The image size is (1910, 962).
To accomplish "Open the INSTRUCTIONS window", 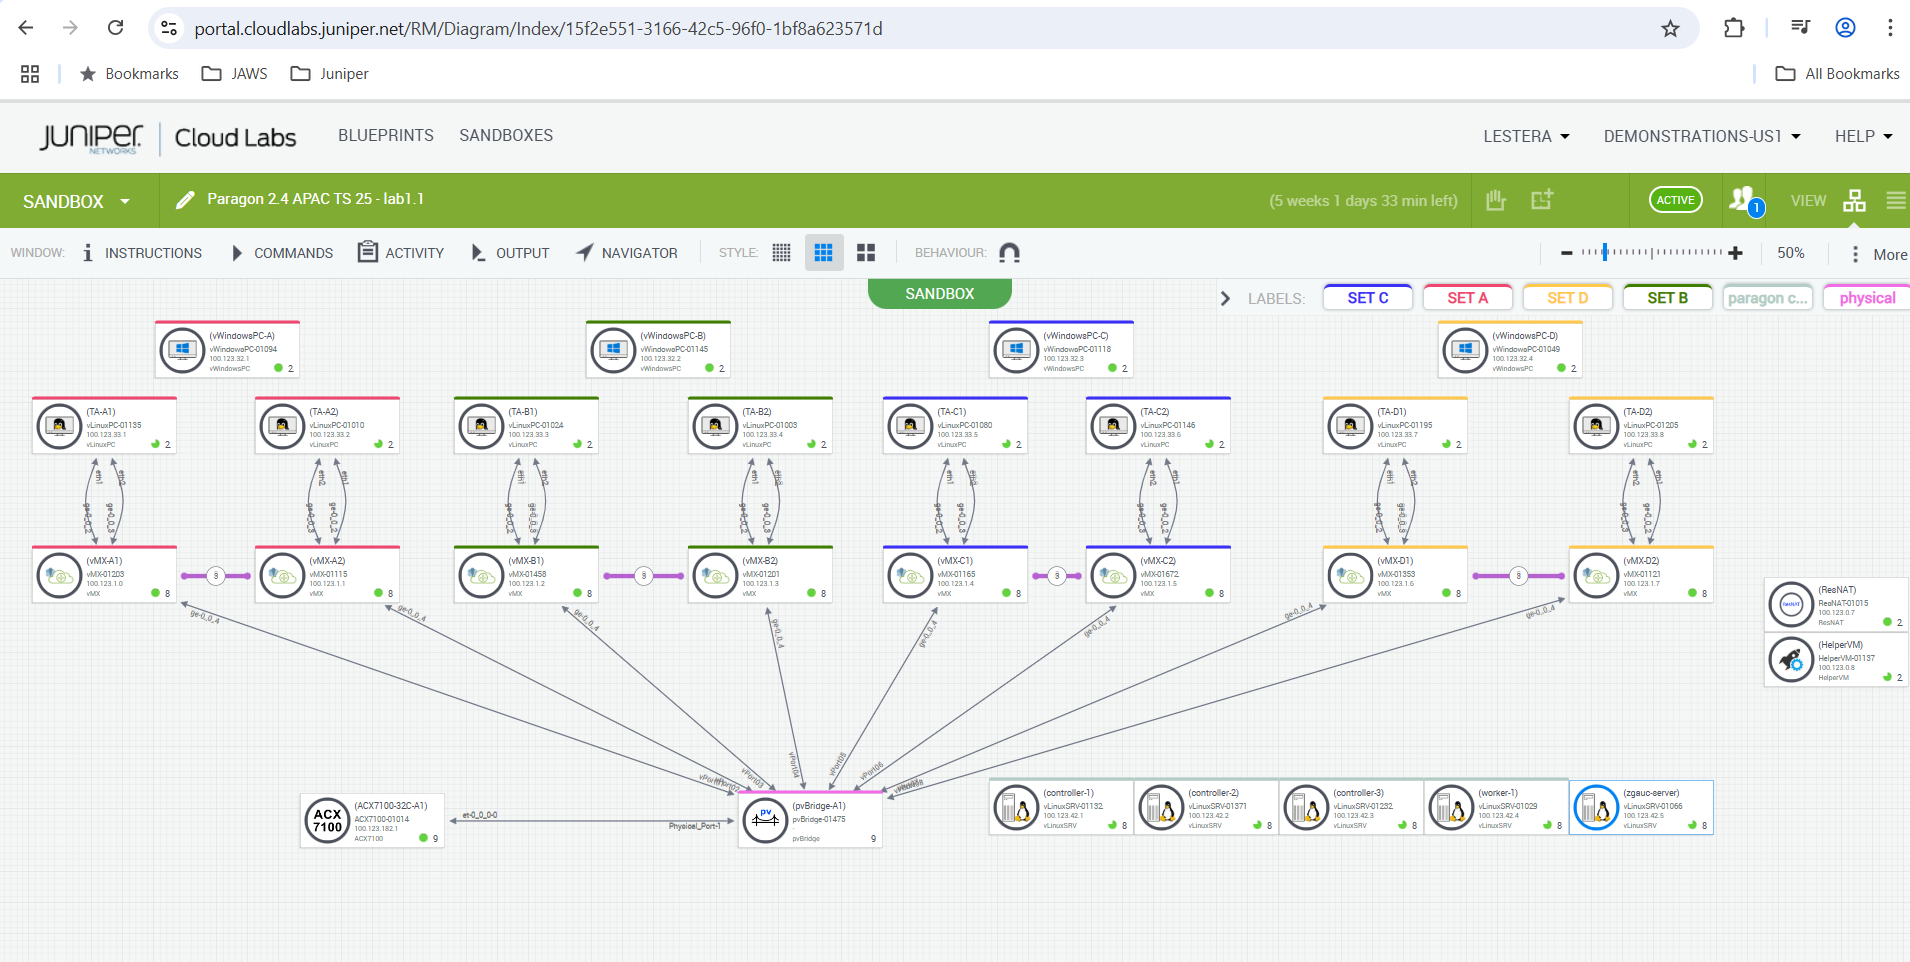I will point(142,253).
